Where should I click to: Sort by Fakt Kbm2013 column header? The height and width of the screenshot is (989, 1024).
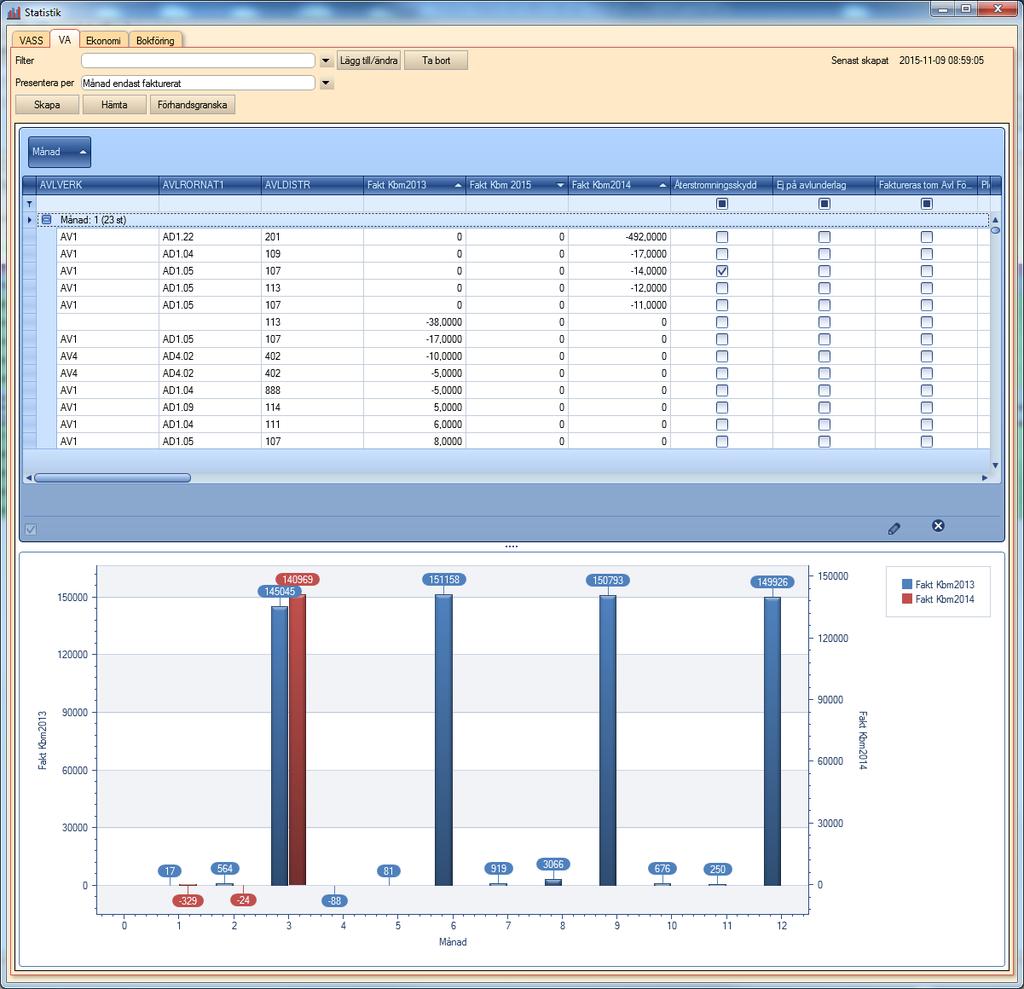click(414, 185)
